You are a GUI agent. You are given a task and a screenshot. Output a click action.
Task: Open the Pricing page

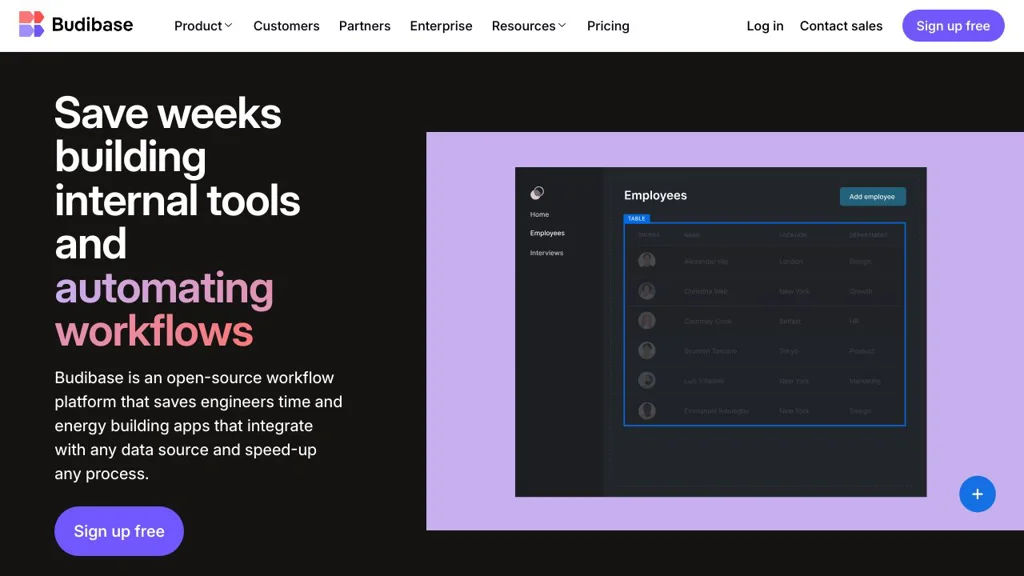point(608,26)
